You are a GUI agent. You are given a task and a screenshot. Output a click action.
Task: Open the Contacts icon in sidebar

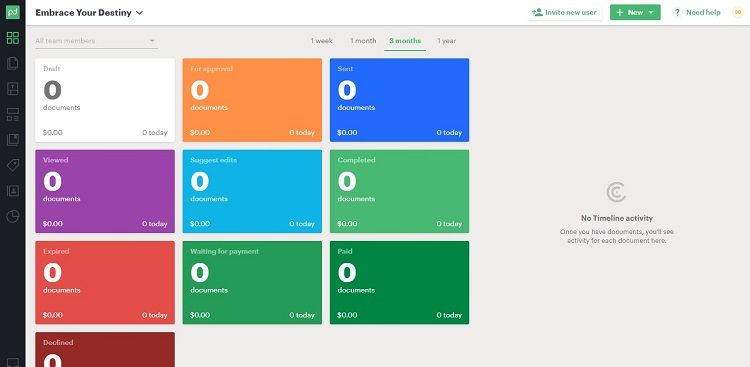[13, 191]
